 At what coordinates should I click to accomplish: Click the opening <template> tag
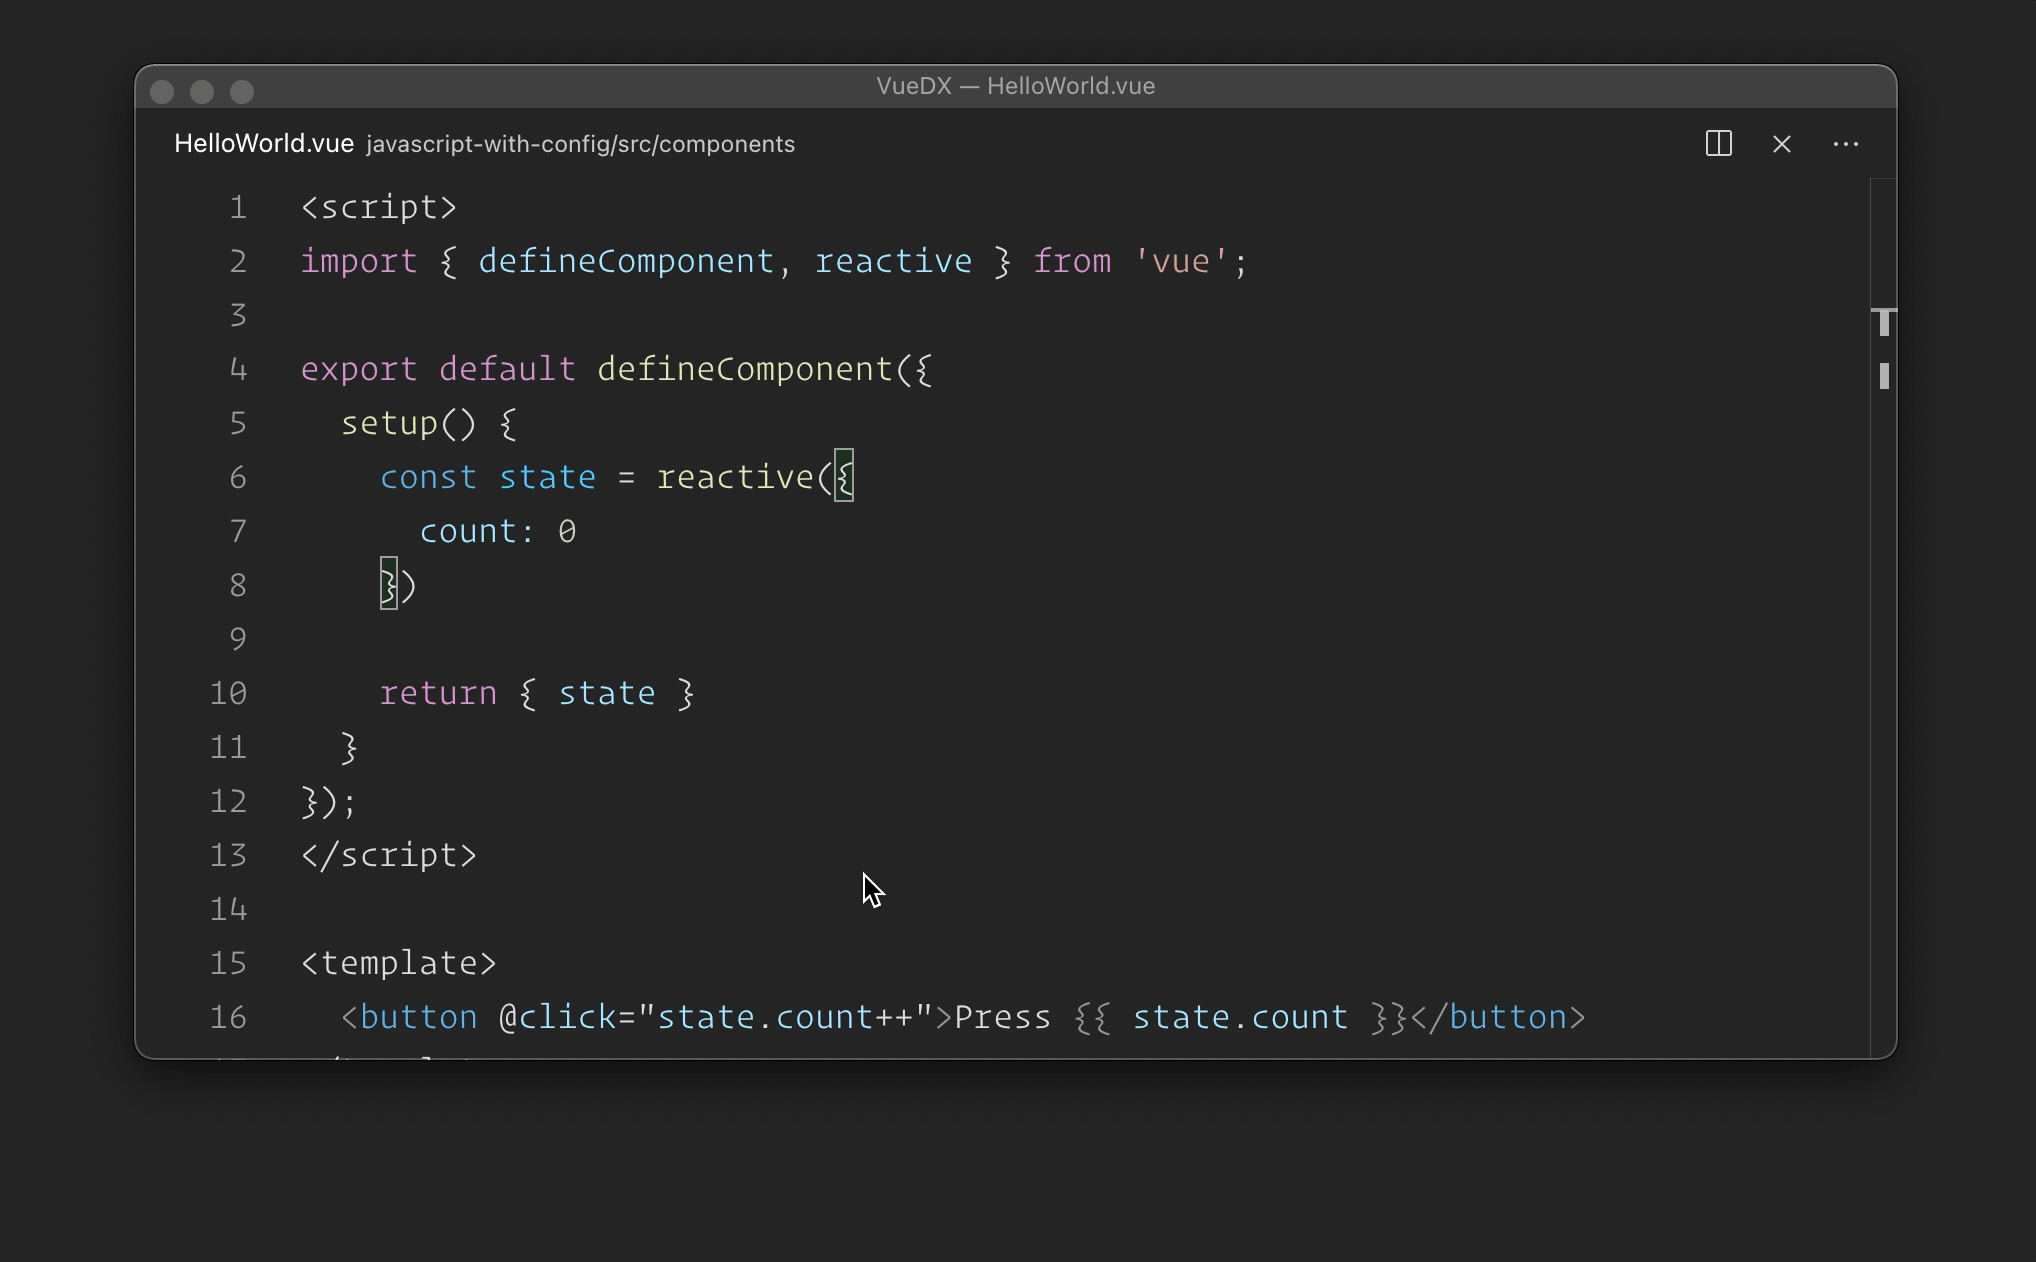click(x=398, y=963)
